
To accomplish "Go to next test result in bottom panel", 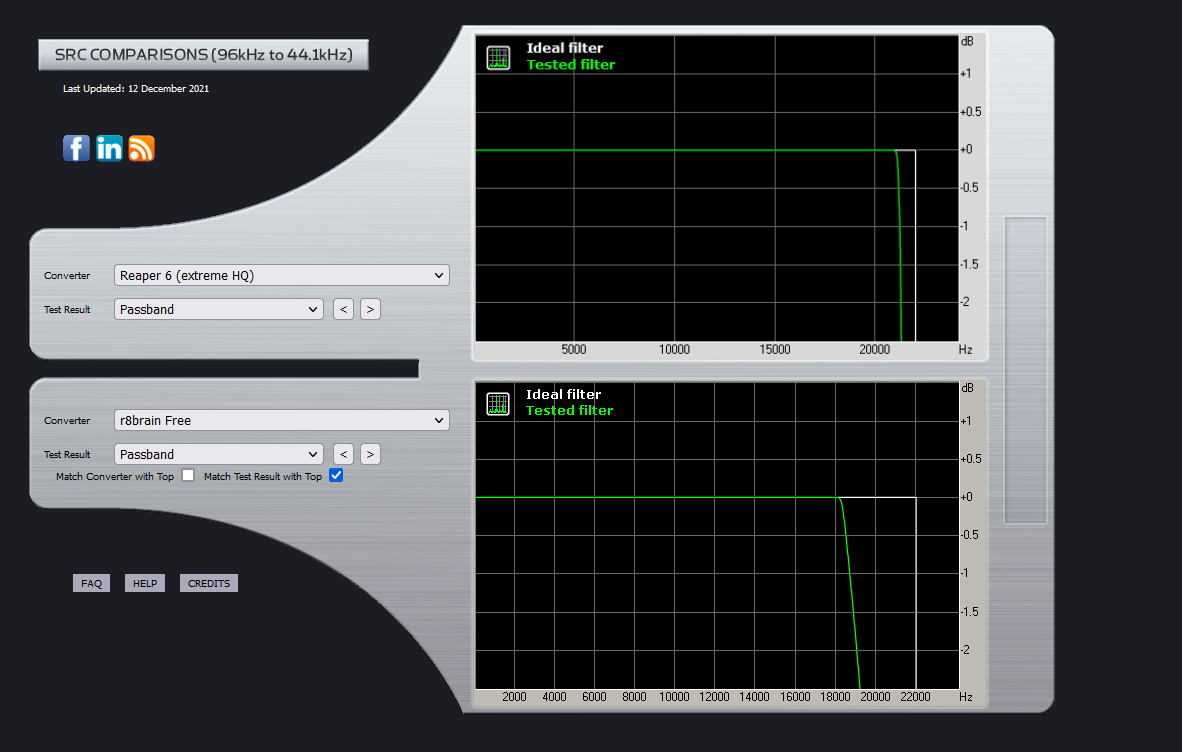I will [x=370, y=454].
